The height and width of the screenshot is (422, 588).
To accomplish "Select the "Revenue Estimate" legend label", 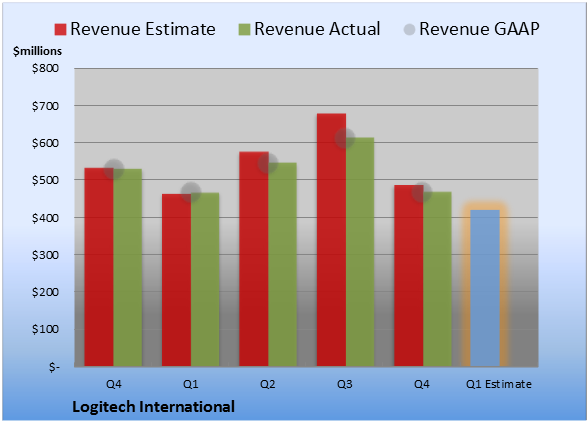I will click(143, 29).
